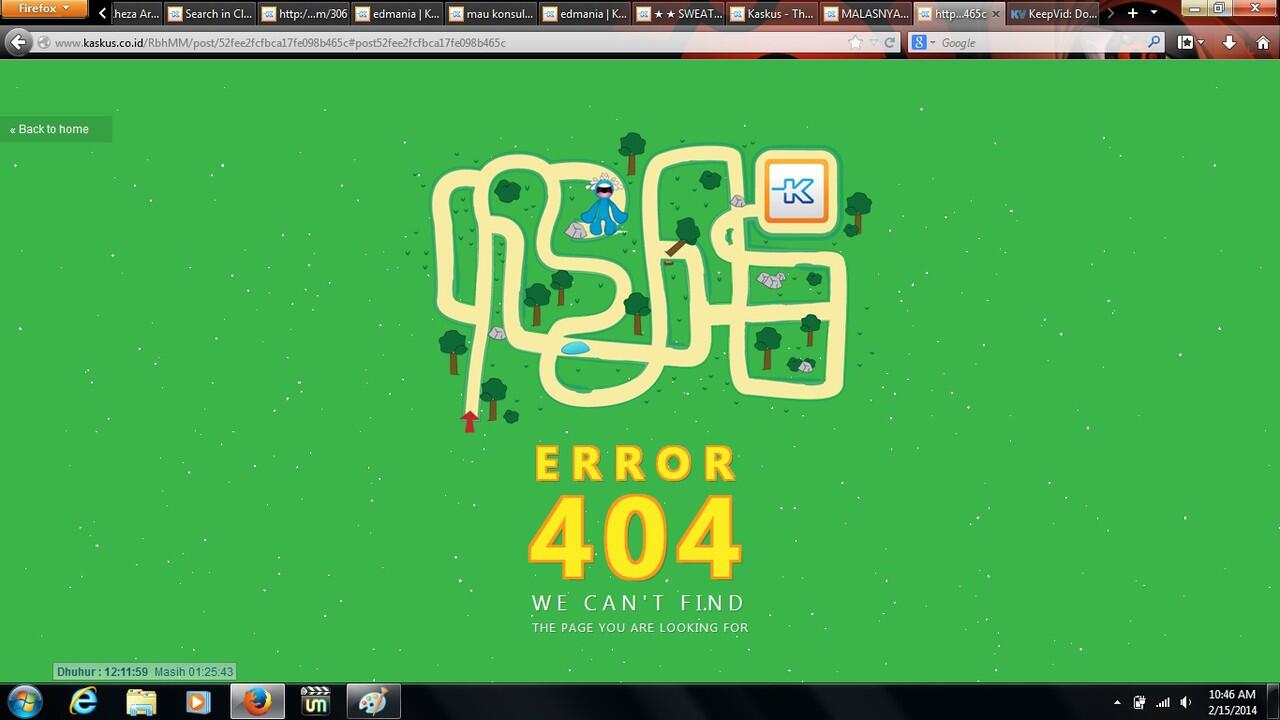
Task: Bookmark this page with the star icon
Action: (855, 42)
